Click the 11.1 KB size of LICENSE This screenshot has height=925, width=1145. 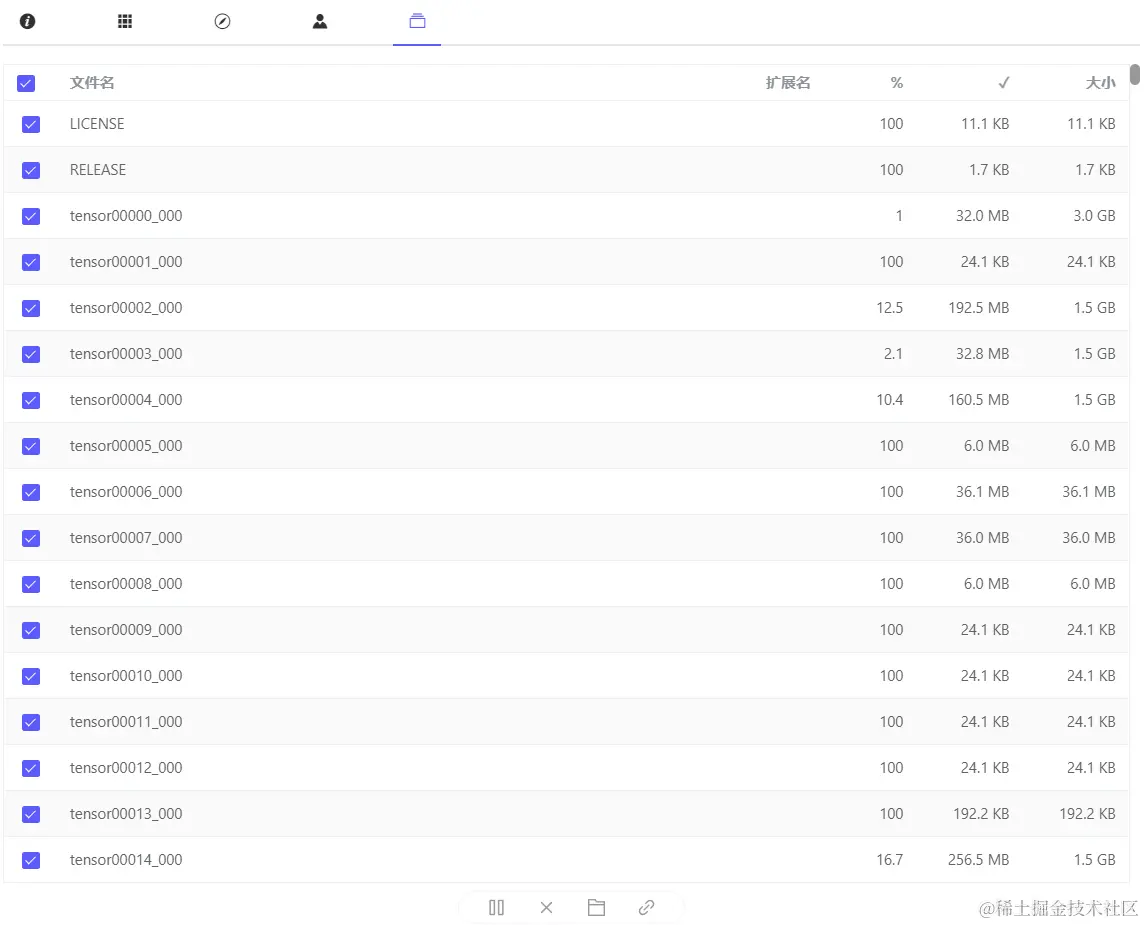tap(1091, 124)
